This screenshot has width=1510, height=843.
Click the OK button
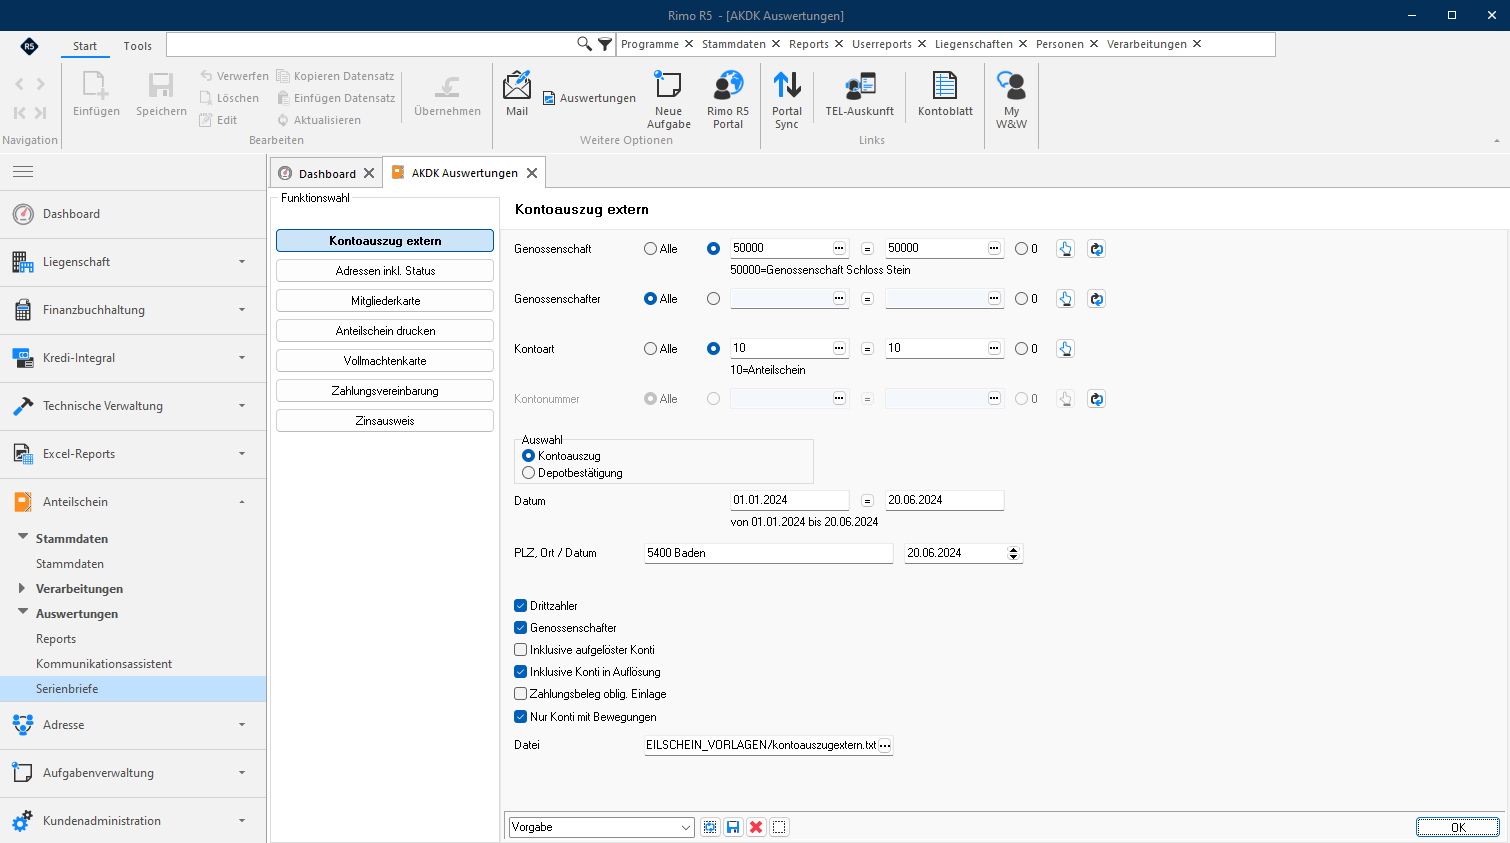1458,827
